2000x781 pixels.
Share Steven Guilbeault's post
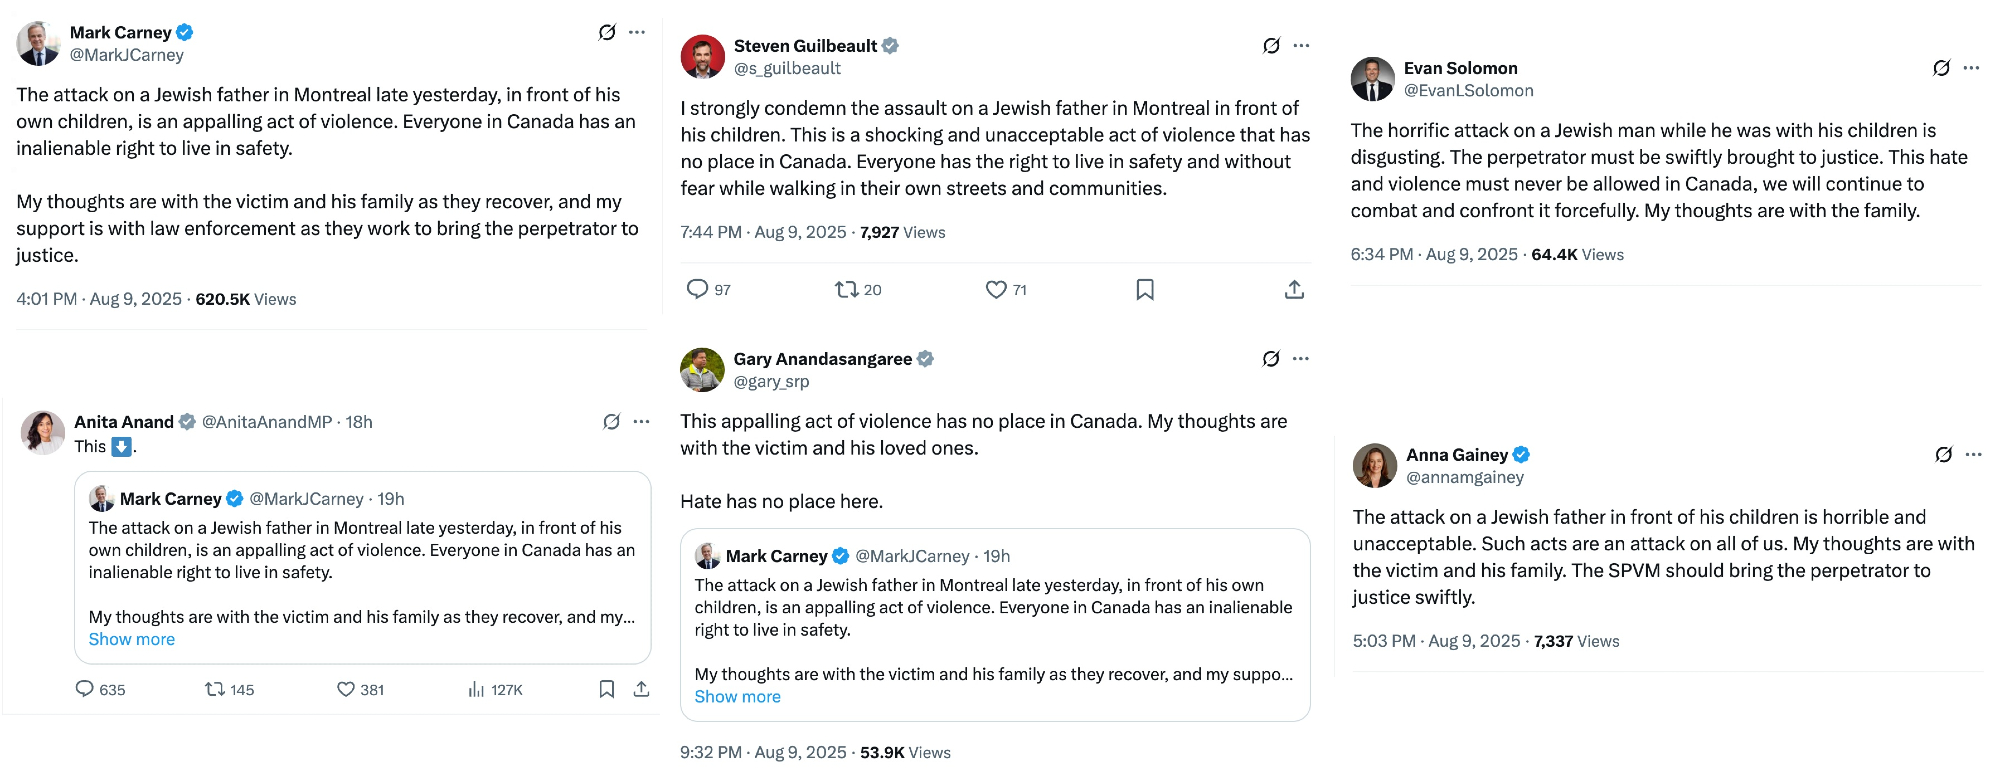pos(1294,289)
